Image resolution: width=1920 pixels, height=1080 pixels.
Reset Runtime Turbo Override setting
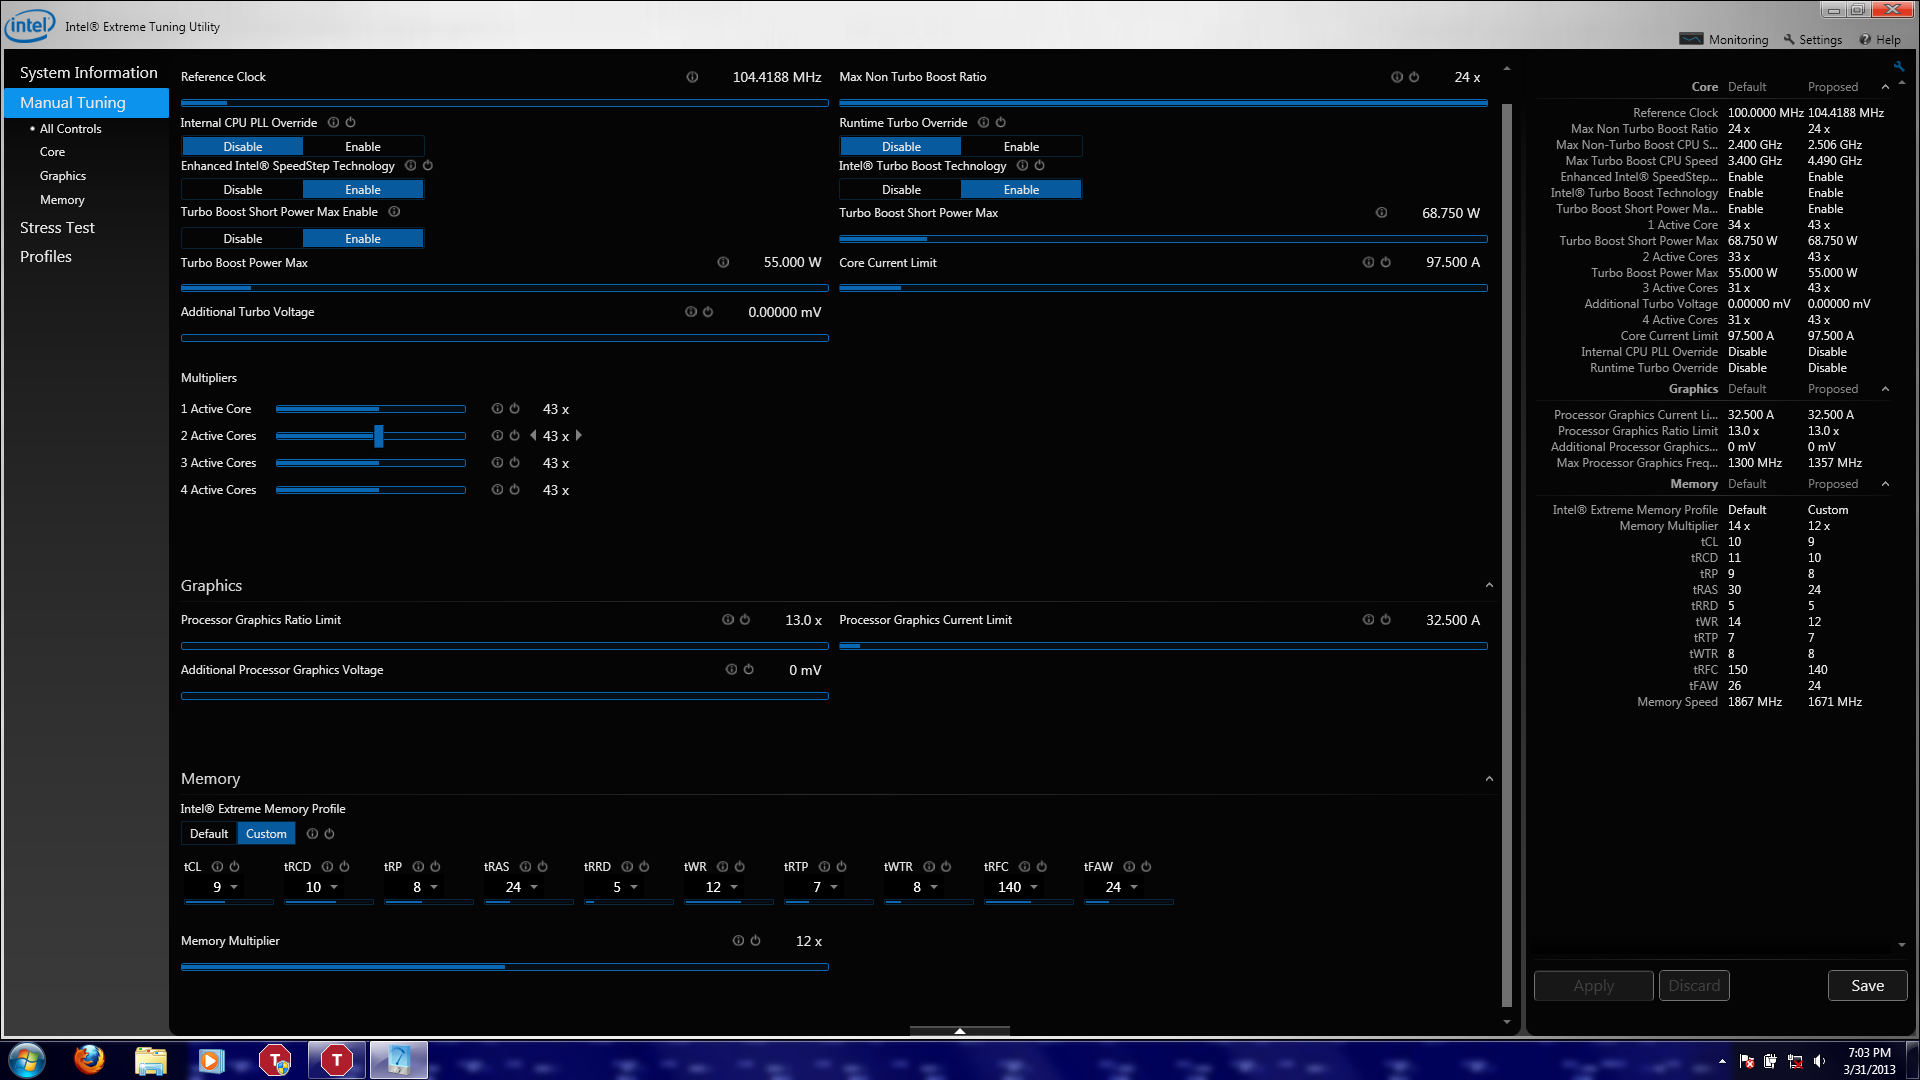point(1000,123)
